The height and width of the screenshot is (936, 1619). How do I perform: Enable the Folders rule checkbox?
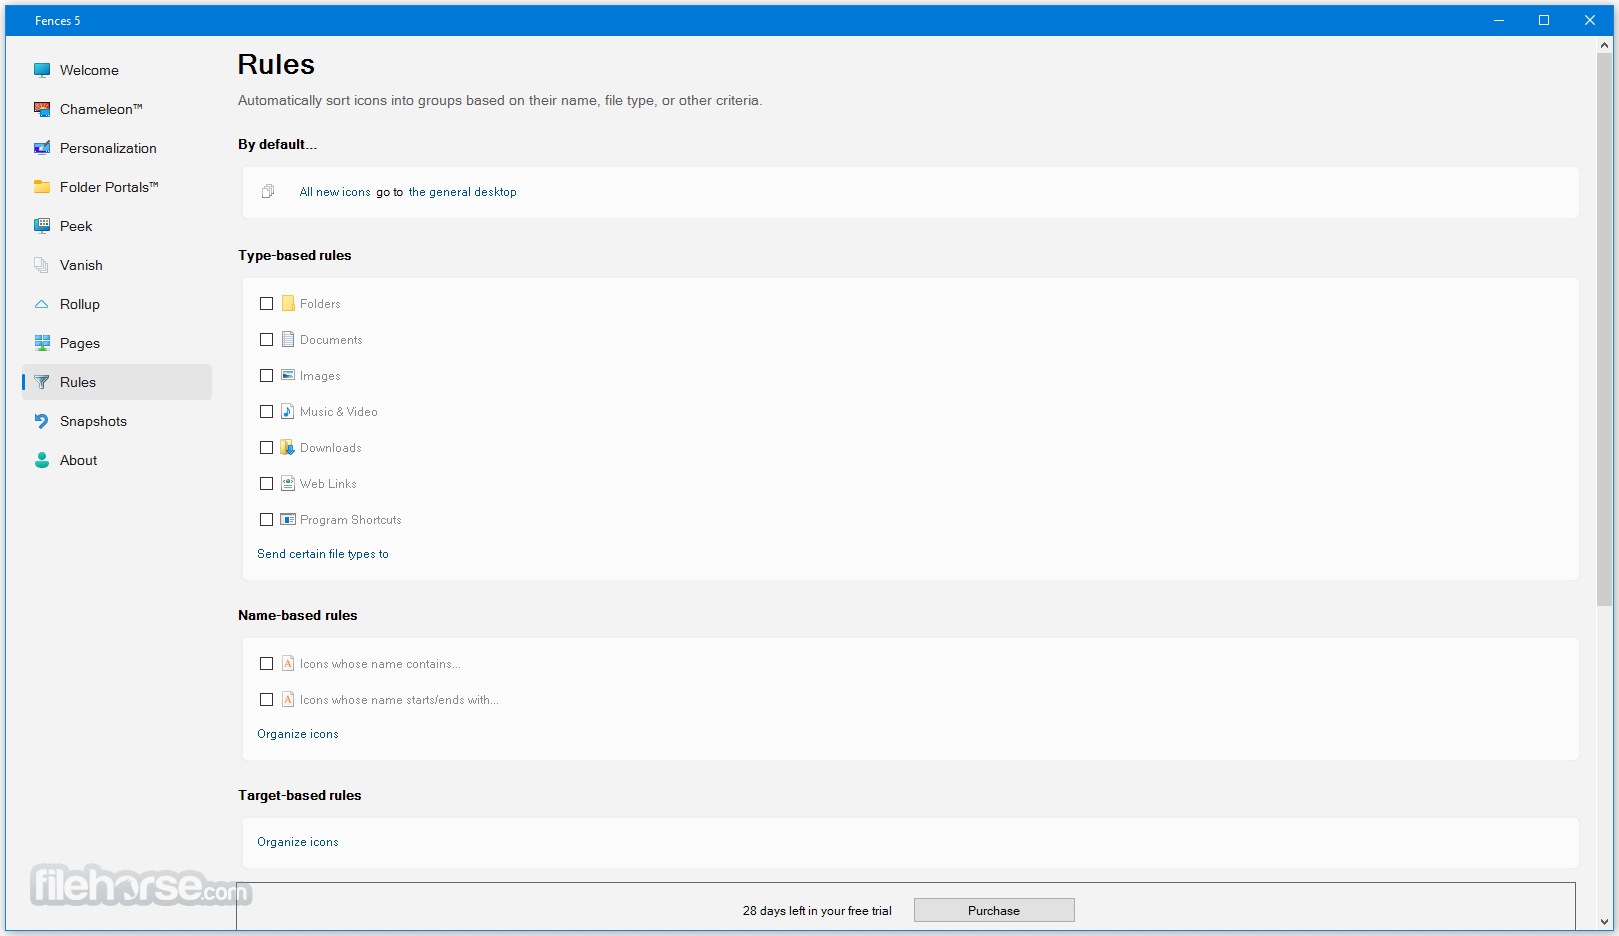[x=267, y=304]
